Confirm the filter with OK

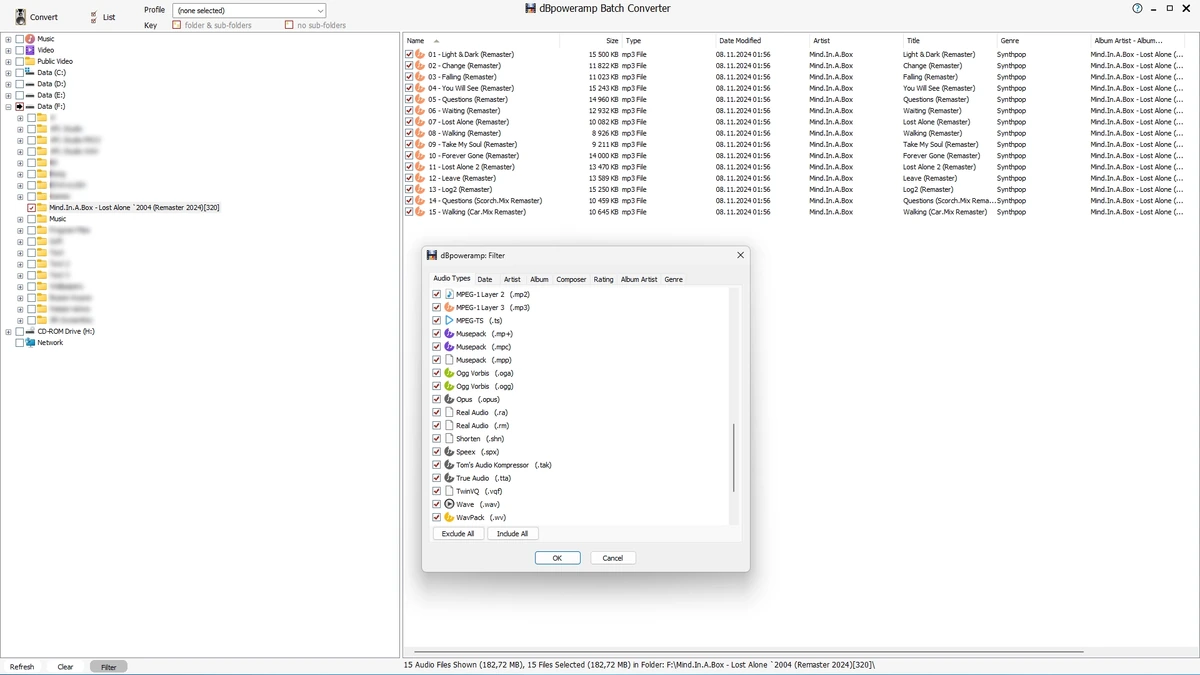pyautogui.click(x=558, y=558)
